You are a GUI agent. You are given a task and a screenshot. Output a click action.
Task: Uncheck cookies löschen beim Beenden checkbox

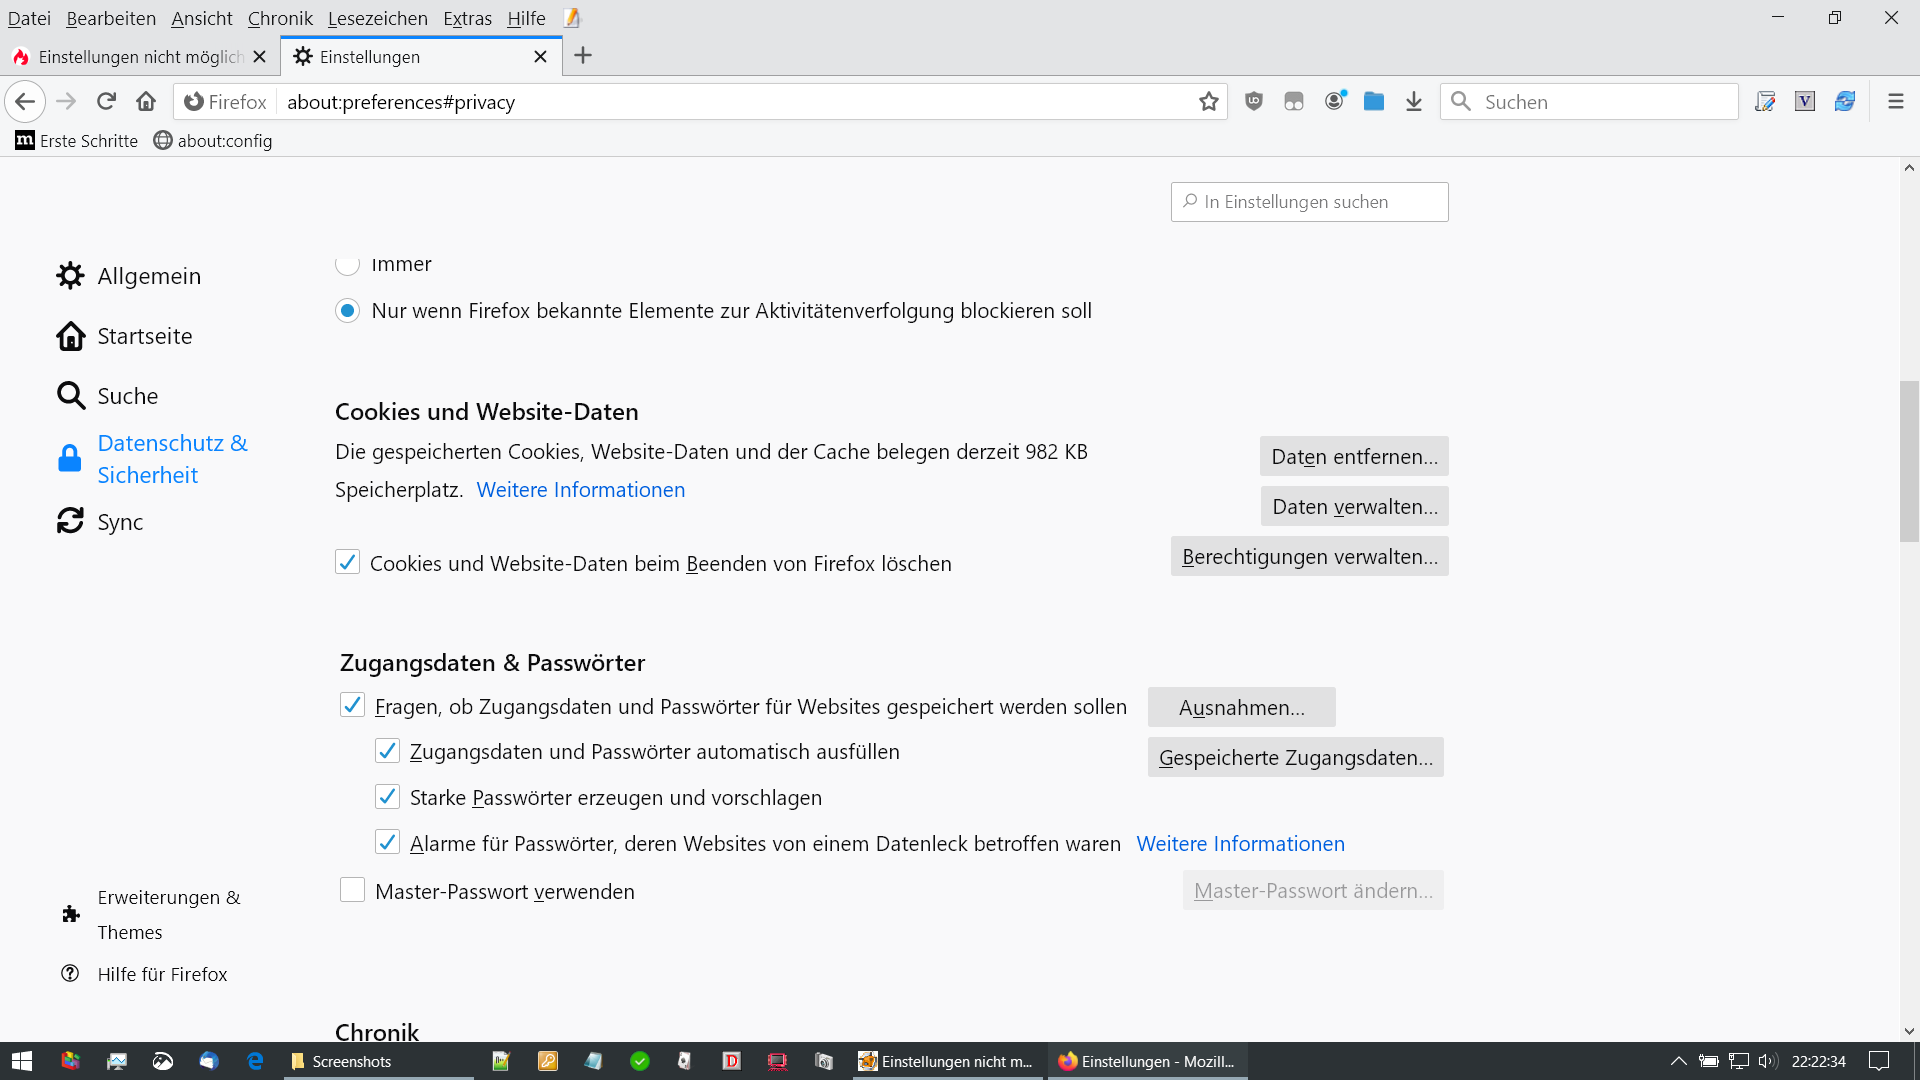pos(347,562)
